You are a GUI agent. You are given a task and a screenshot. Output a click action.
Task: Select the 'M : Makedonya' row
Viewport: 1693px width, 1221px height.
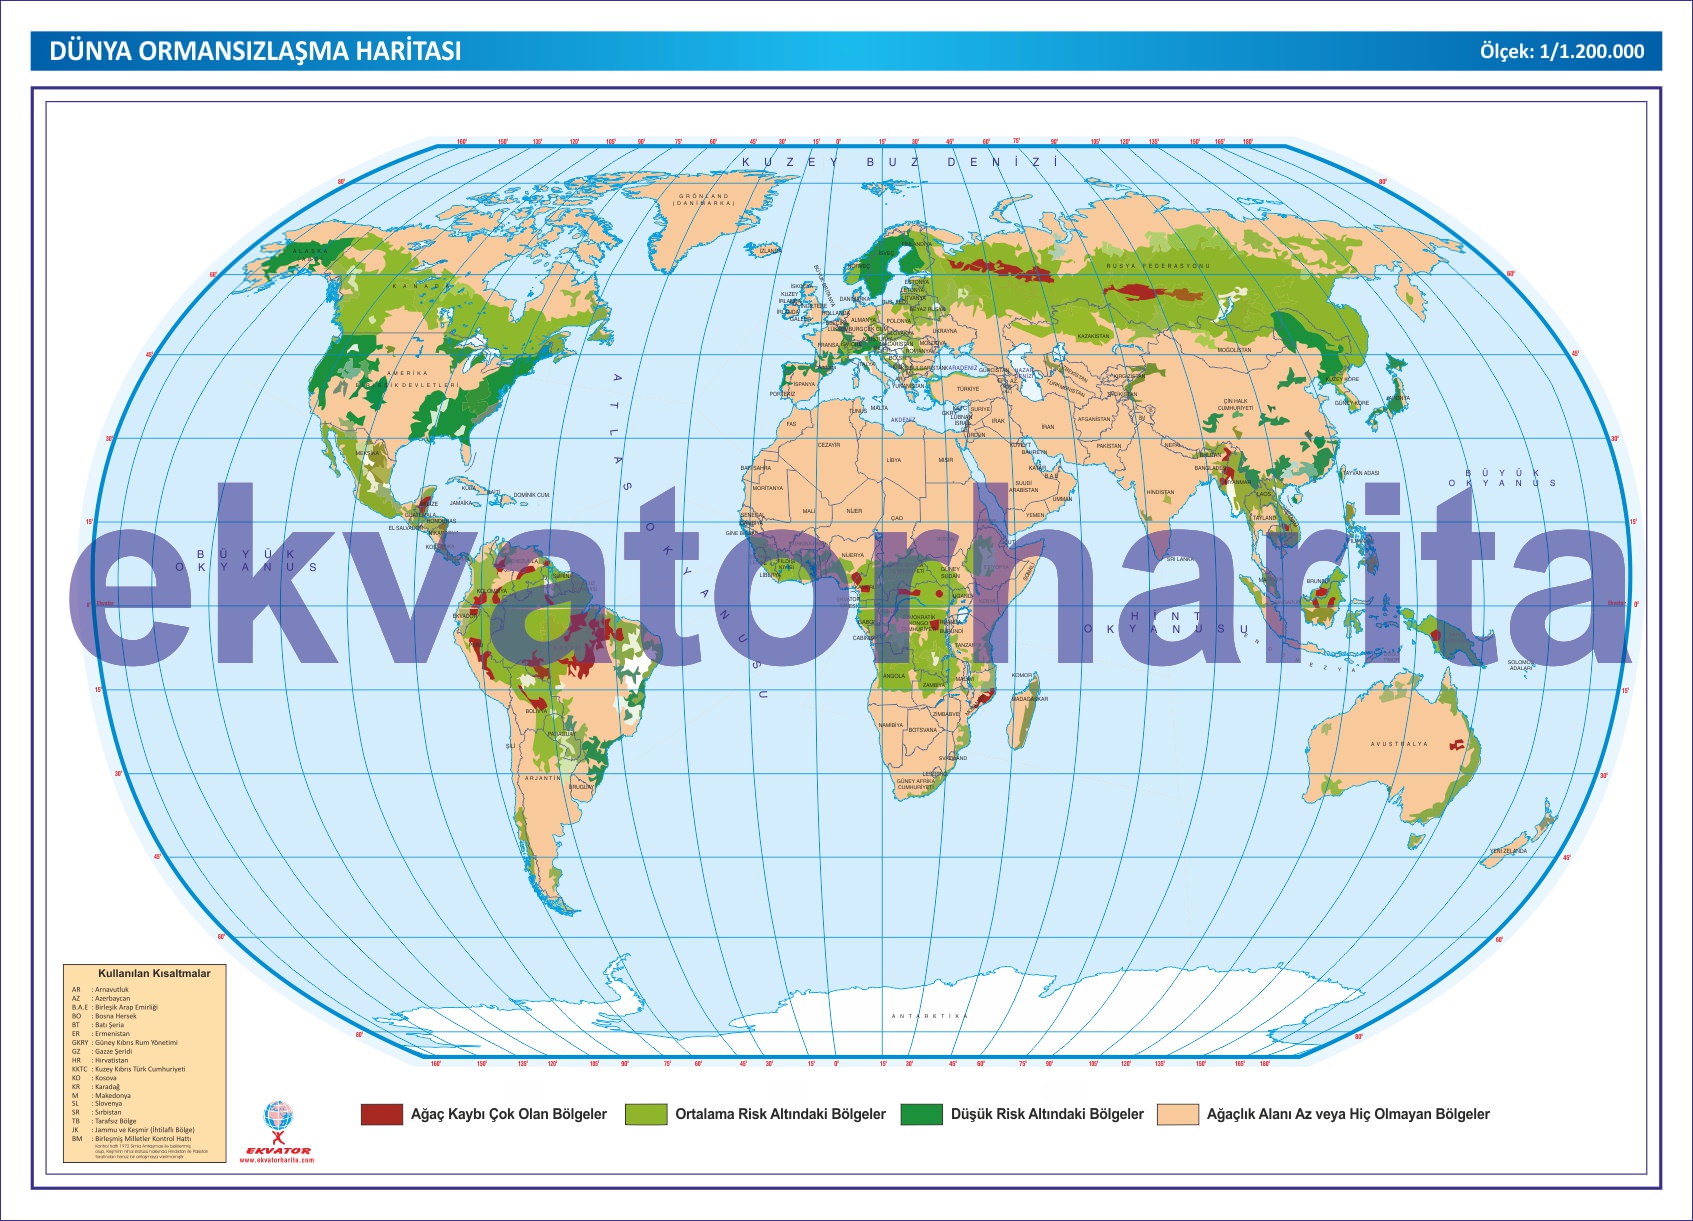(101, 1095)
